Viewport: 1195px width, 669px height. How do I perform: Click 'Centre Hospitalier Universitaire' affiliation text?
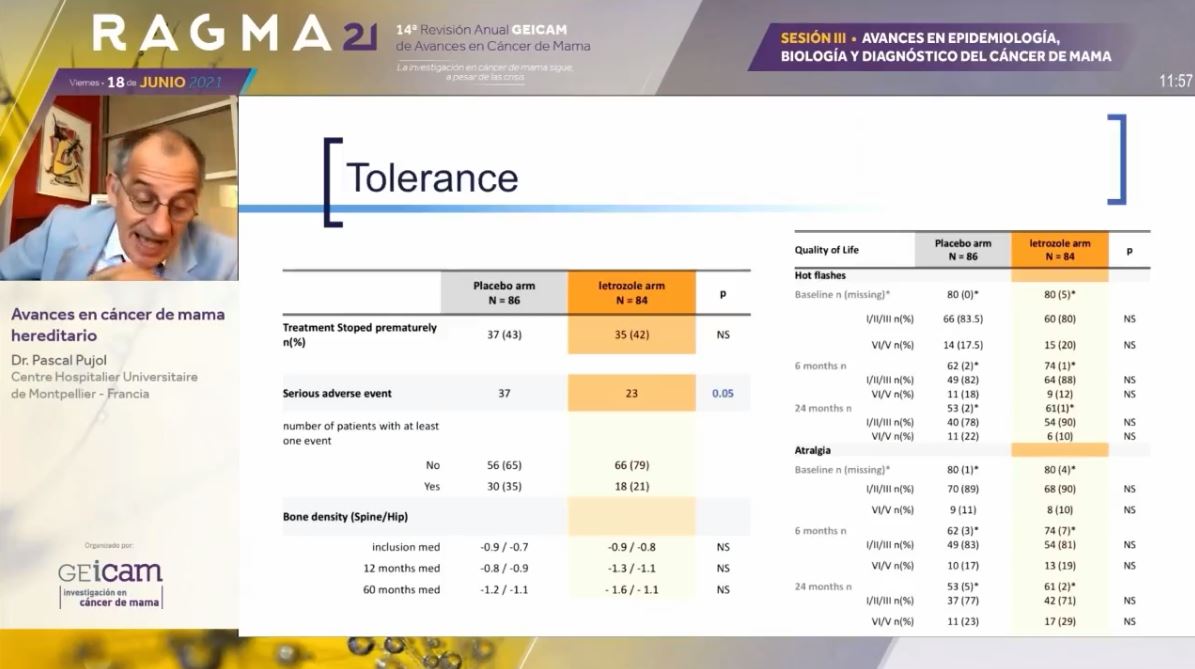[x=104, y=377]
